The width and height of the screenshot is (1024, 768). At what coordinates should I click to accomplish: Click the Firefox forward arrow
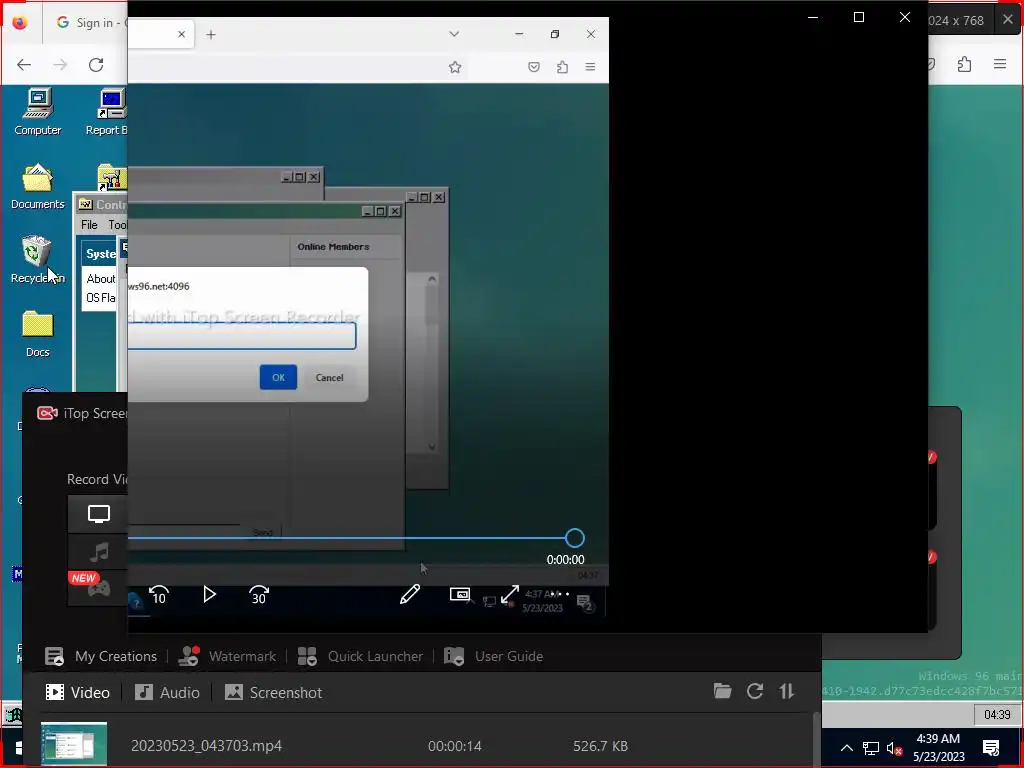[60, 65]
